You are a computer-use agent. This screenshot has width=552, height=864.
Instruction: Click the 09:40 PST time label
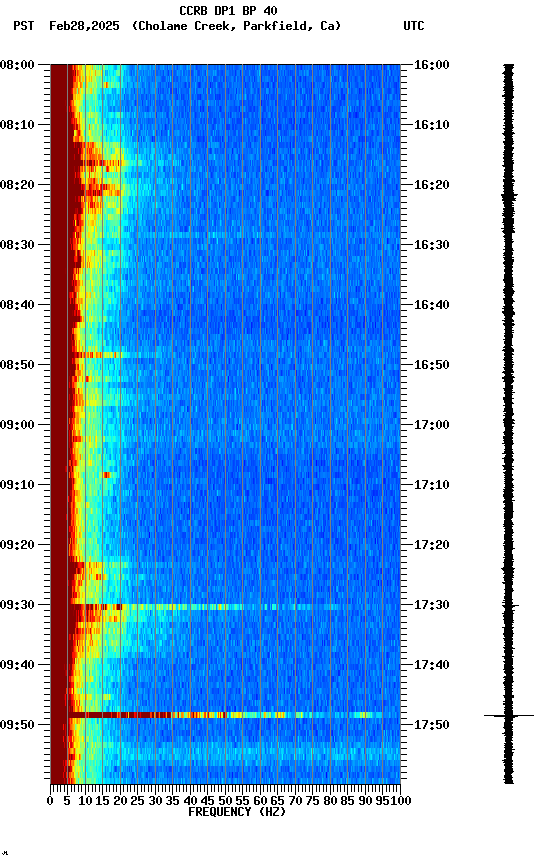point(17,666)
